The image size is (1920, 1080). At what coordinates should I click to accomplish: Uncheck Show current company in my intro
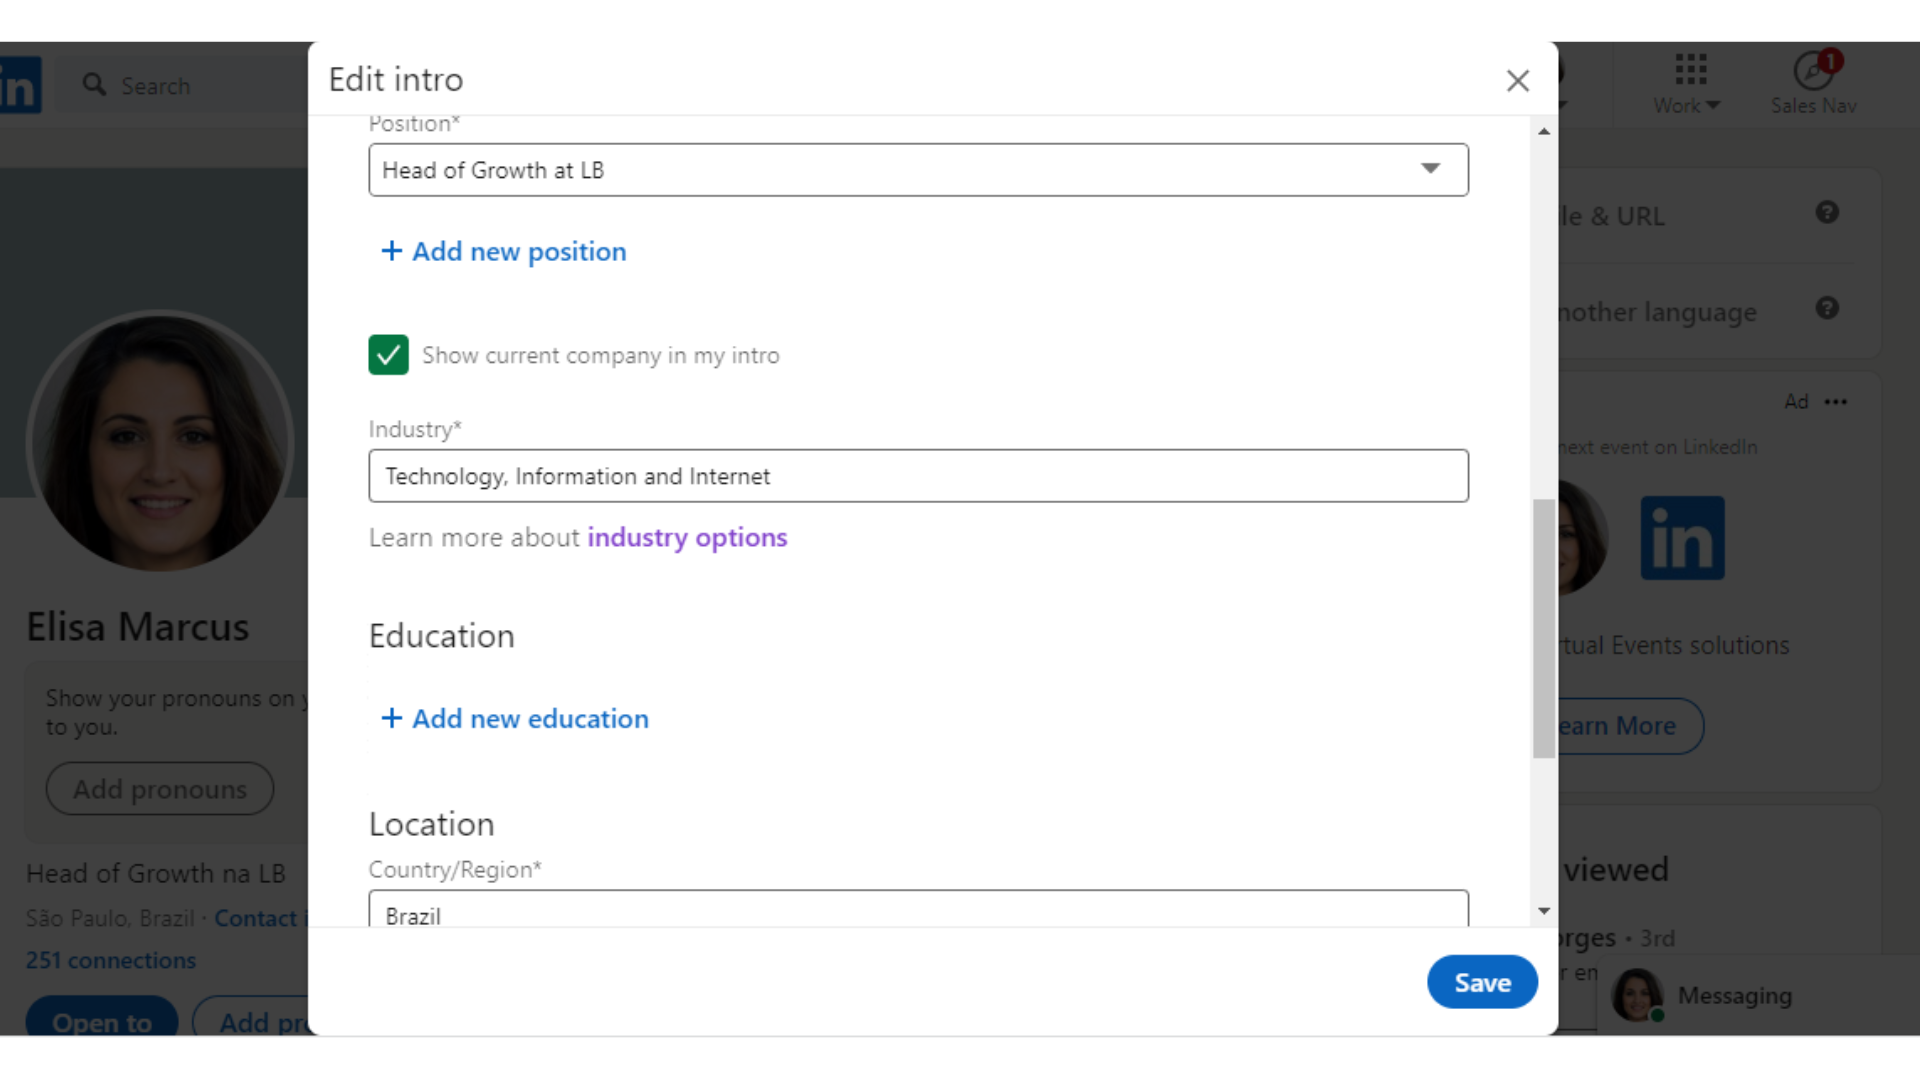(x=388, y=355)
